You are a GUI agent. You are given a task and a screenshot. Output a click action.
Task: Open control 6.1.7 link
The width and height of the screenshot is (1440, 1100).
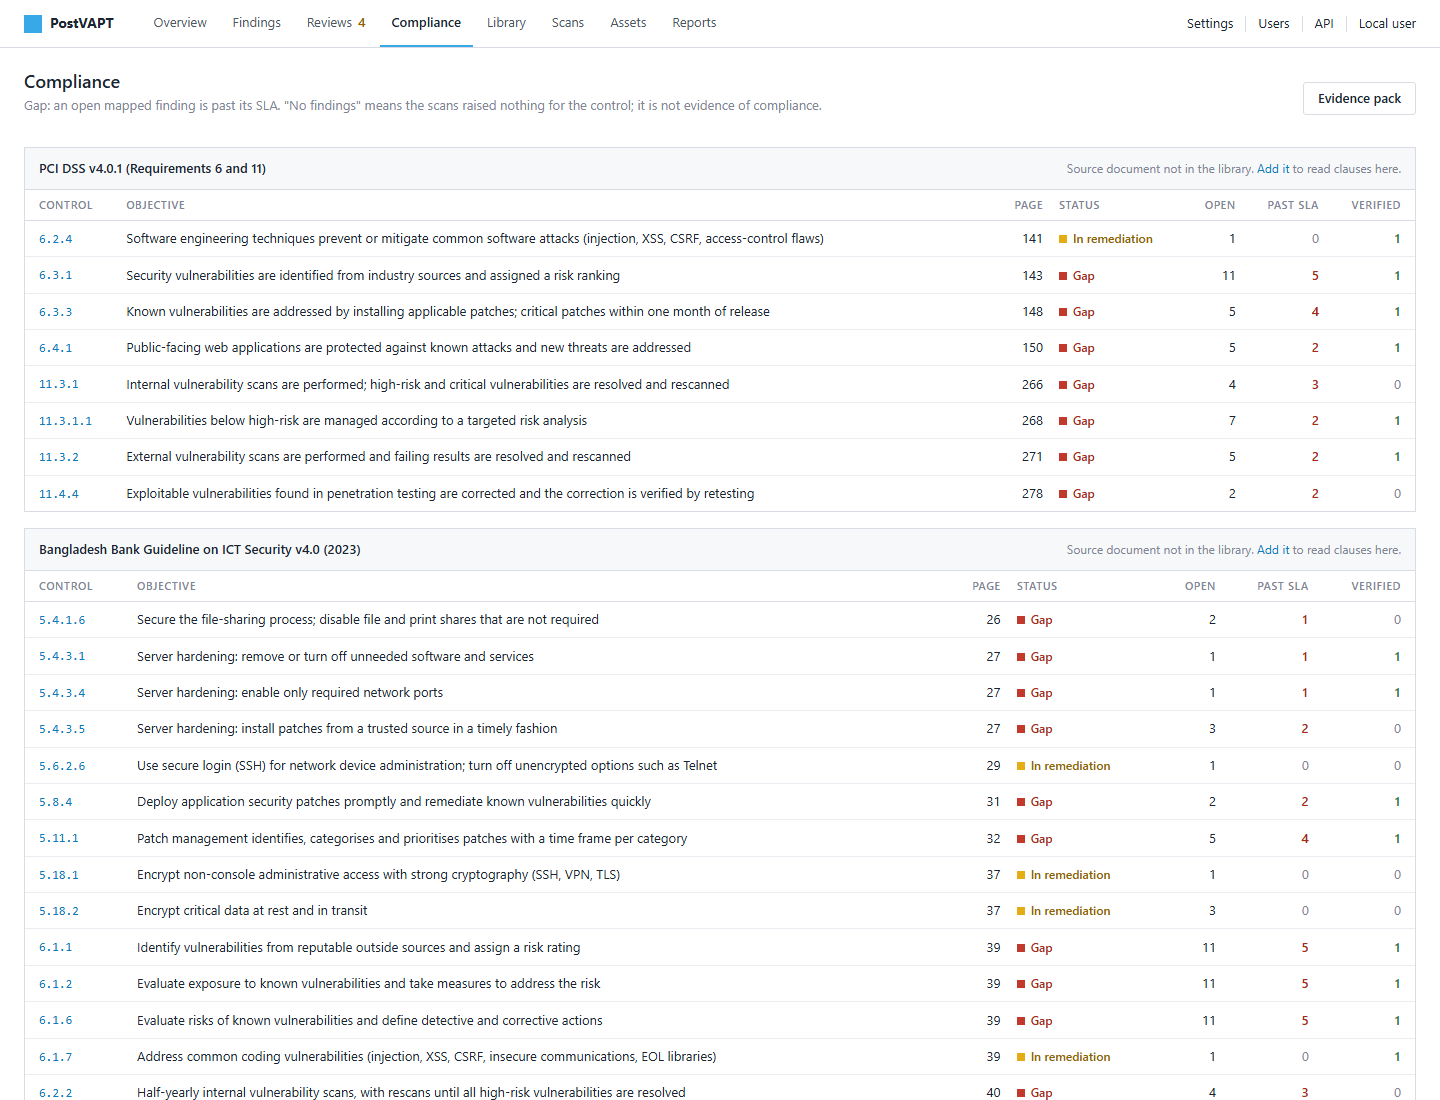tap(56, 1057)
